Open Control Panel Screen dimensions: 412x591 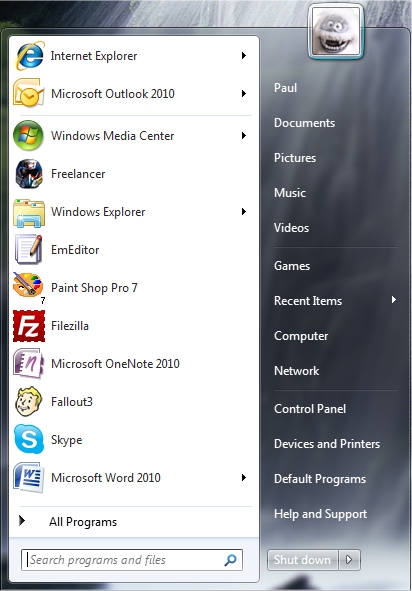tap(310, 409)
